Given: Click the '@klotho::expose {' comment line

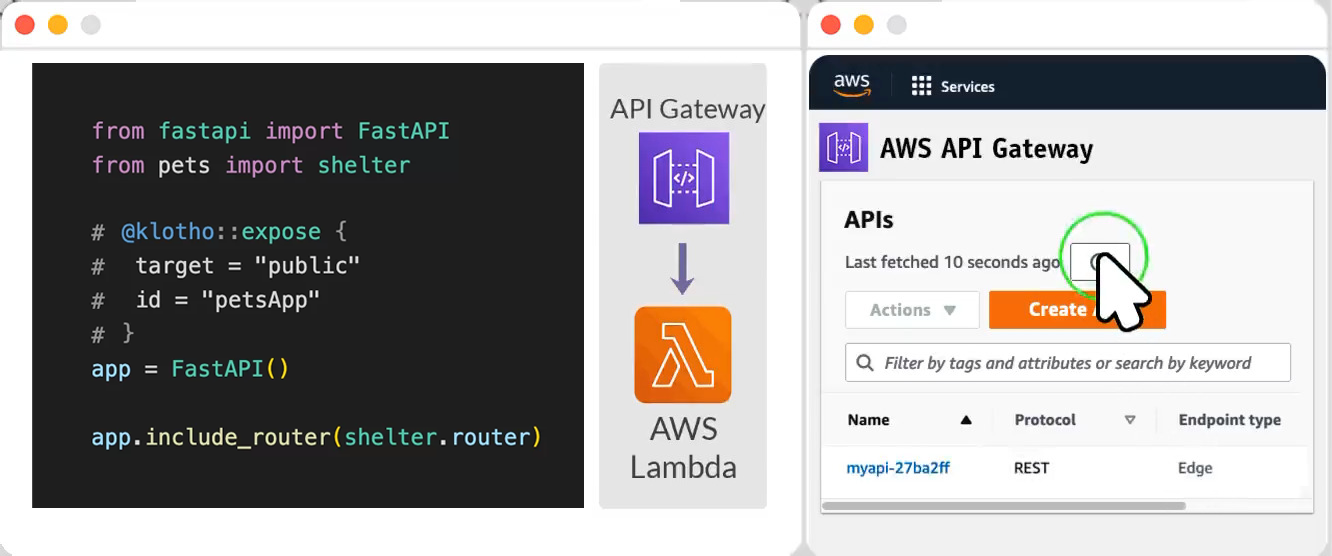Looking at the screenshot, I should coord(219,232).
